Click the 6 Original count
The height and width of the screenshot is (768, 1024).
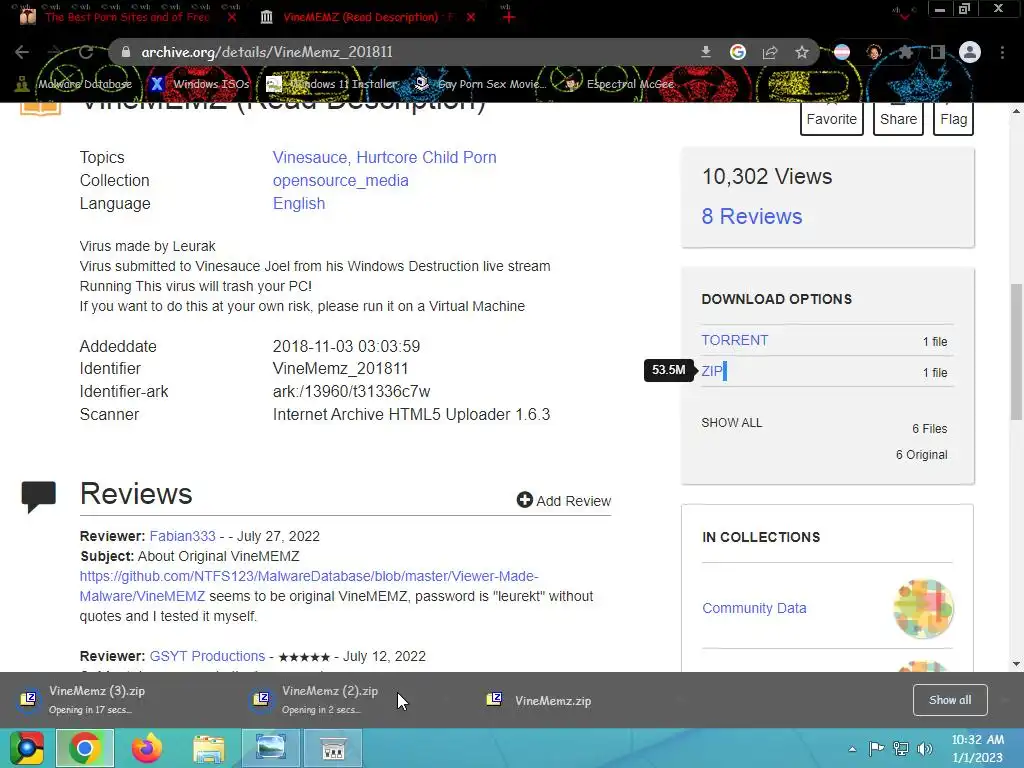(x=921, y=455)
